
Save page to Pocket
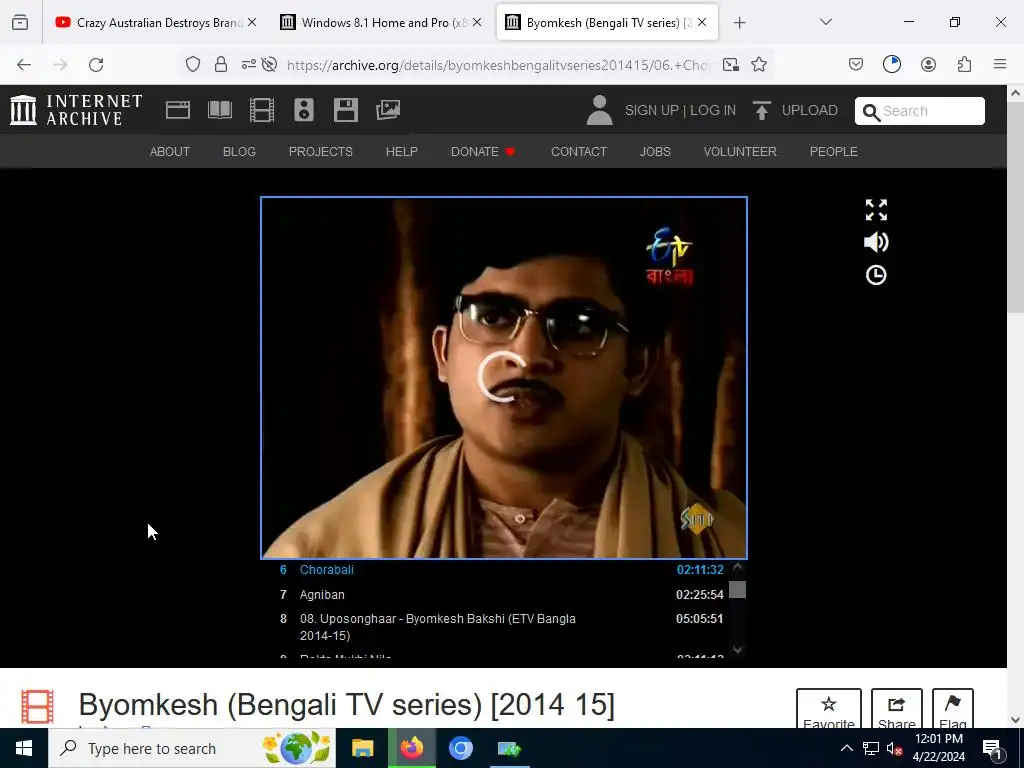(856, 65)
